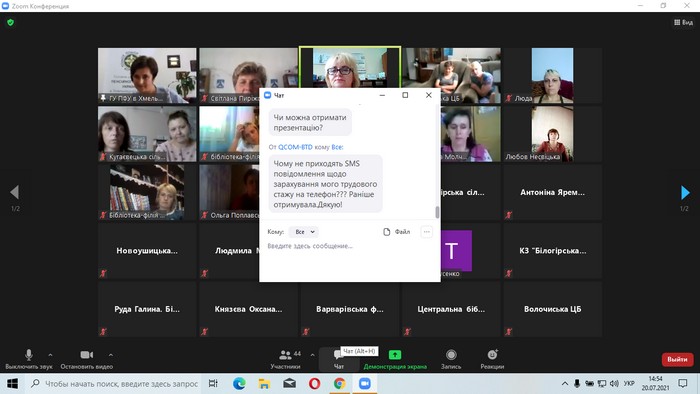Toggle camera with Остановить видео

[x=87, y=355]
